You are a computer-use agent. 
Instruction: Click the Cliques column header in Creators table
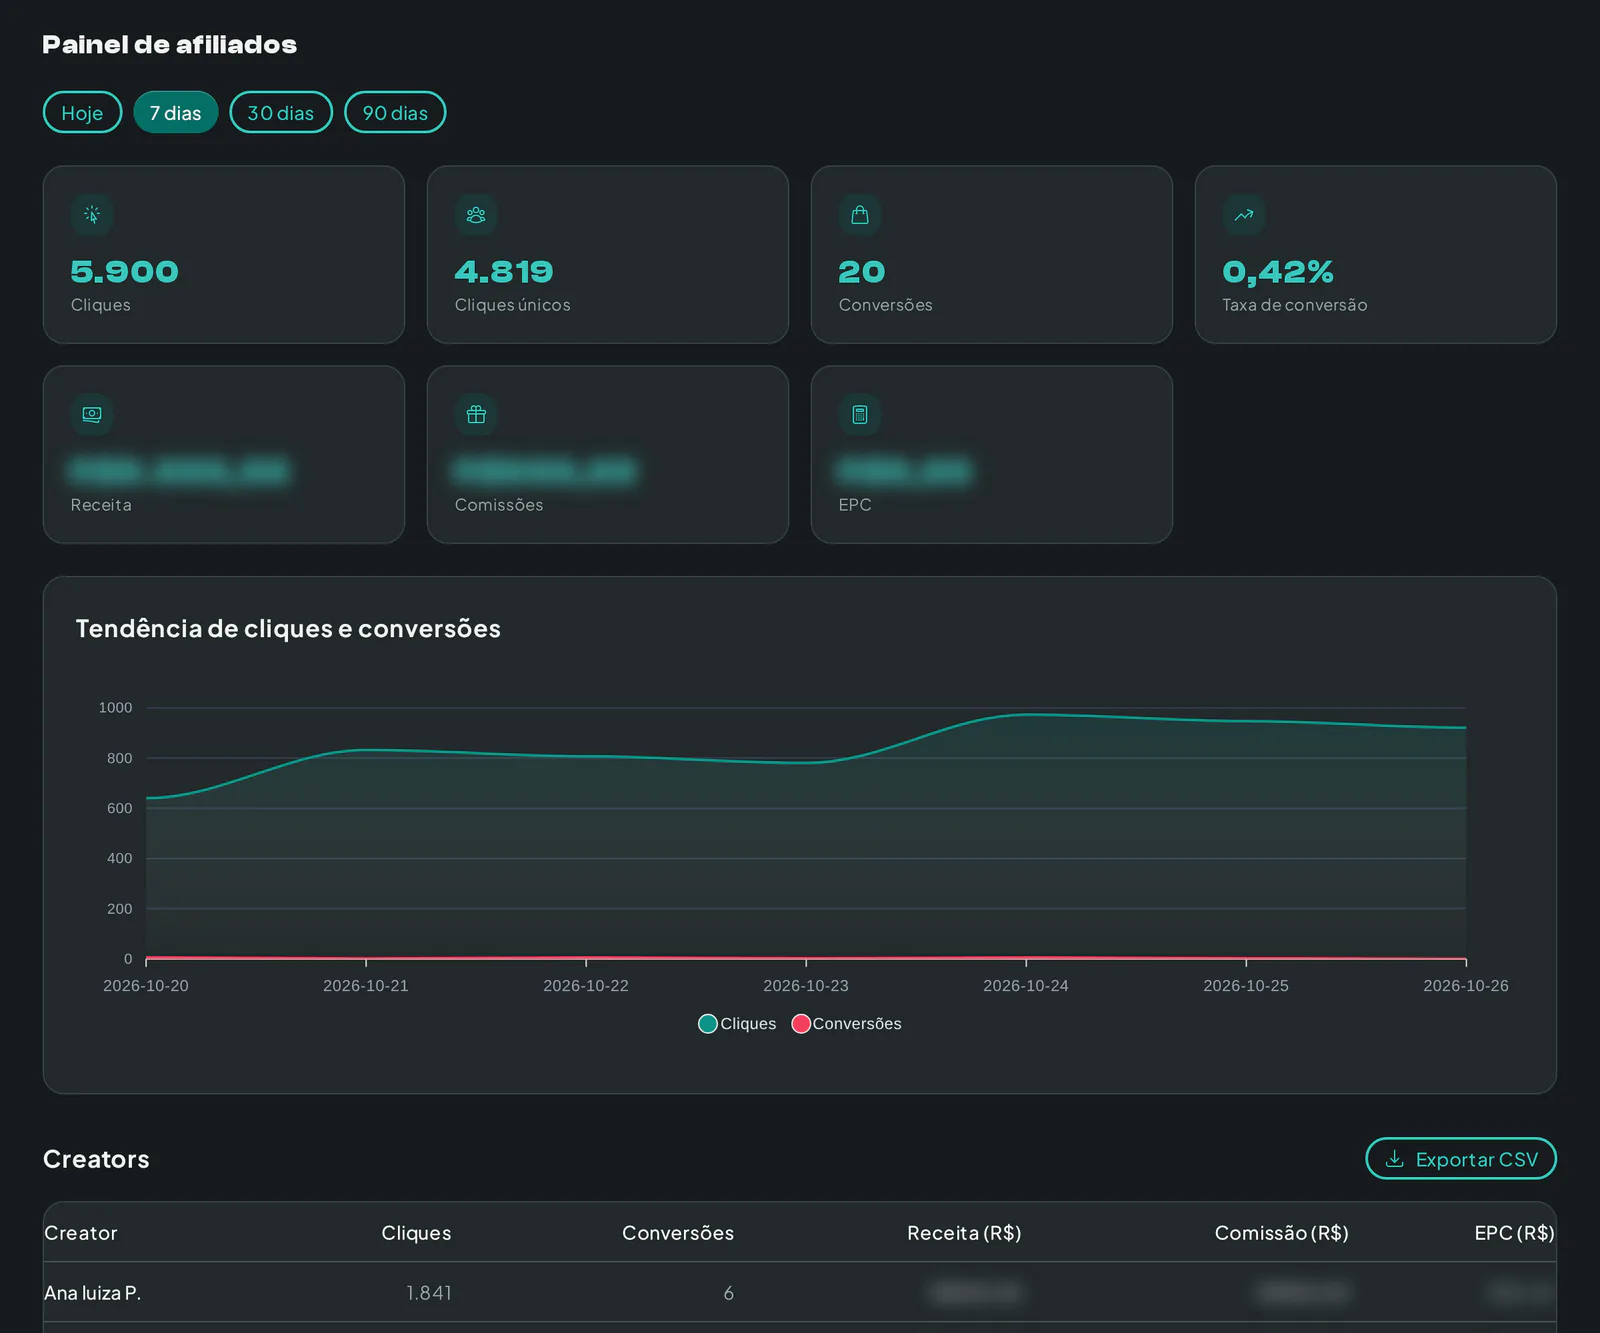(x=416, y=1233)
